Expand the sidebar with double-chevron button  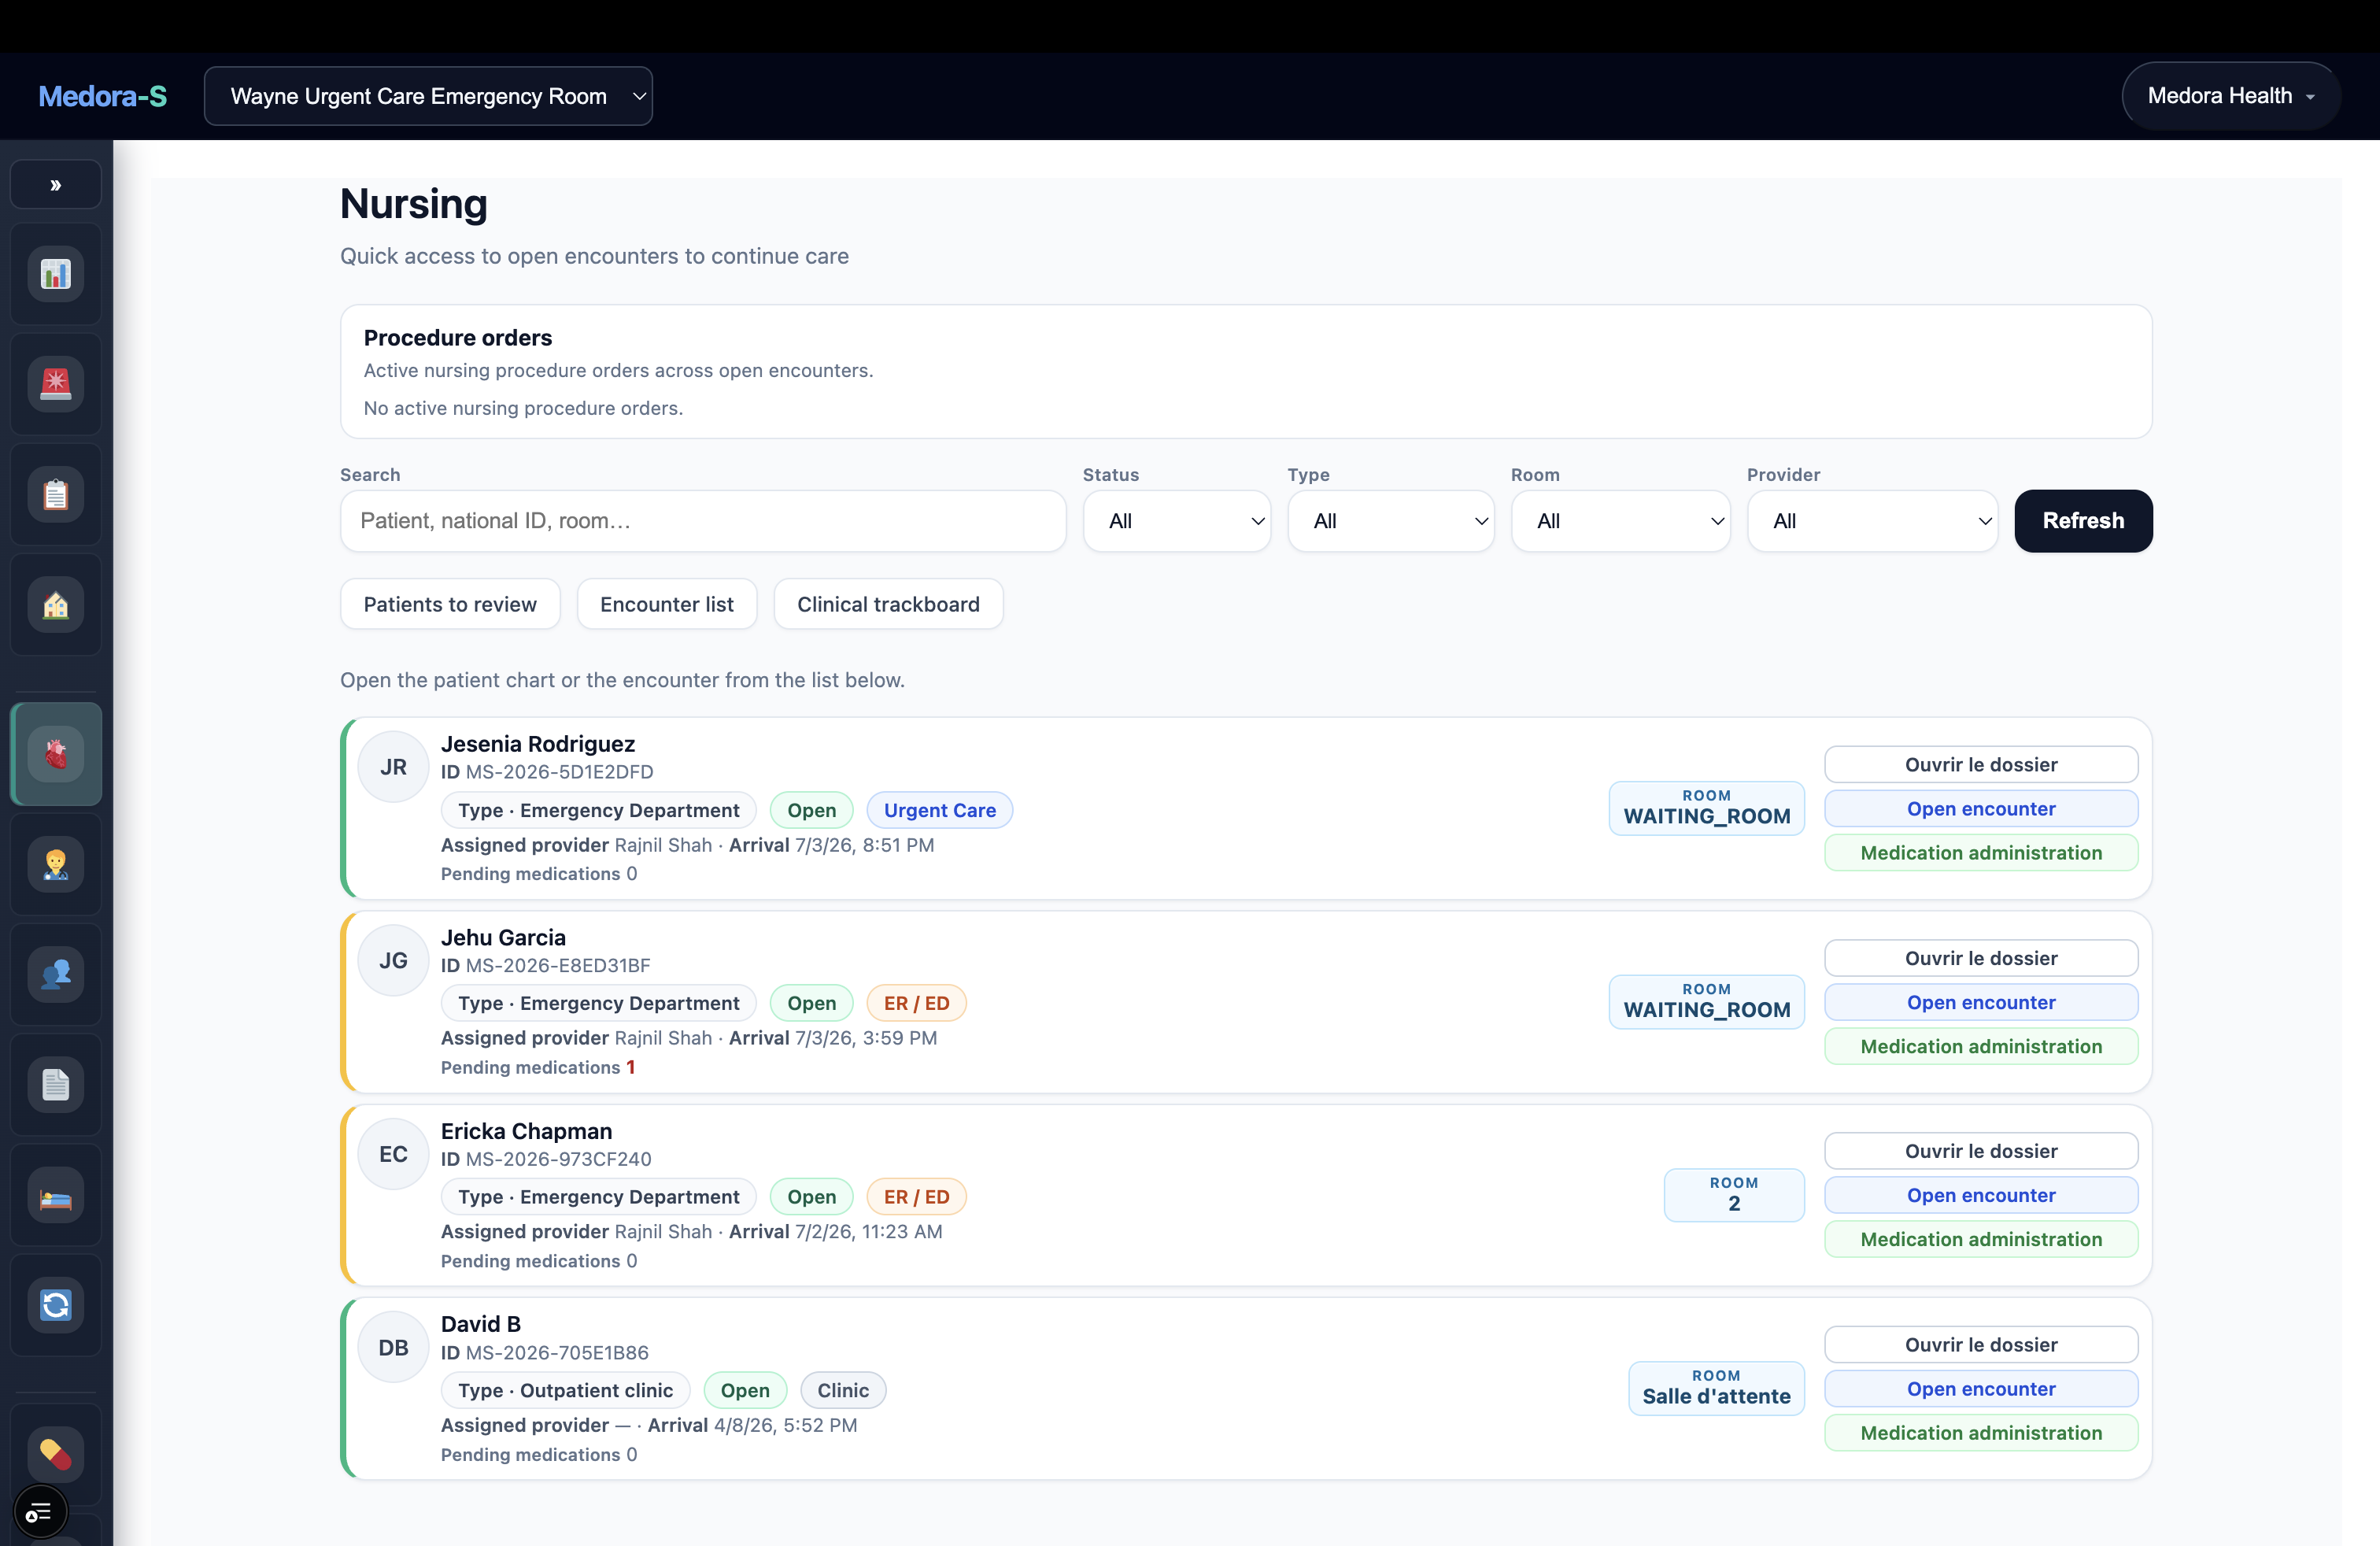(56, 185)
